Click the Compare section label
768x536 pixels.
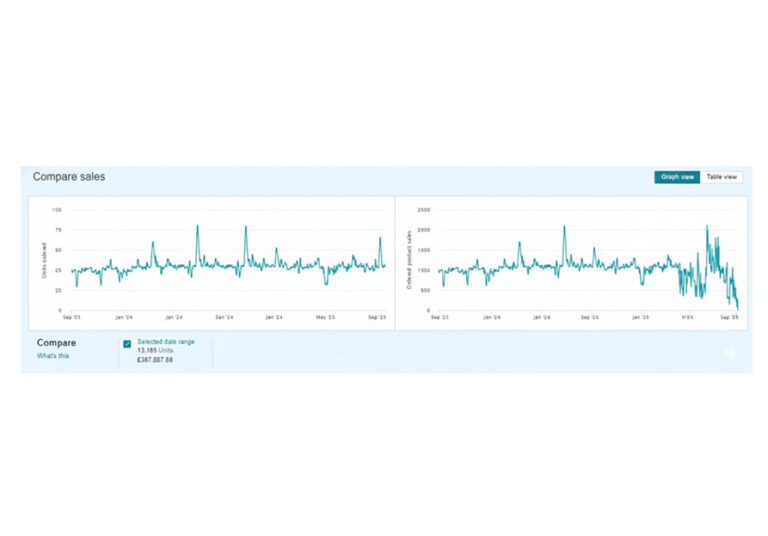pos(56,343)
